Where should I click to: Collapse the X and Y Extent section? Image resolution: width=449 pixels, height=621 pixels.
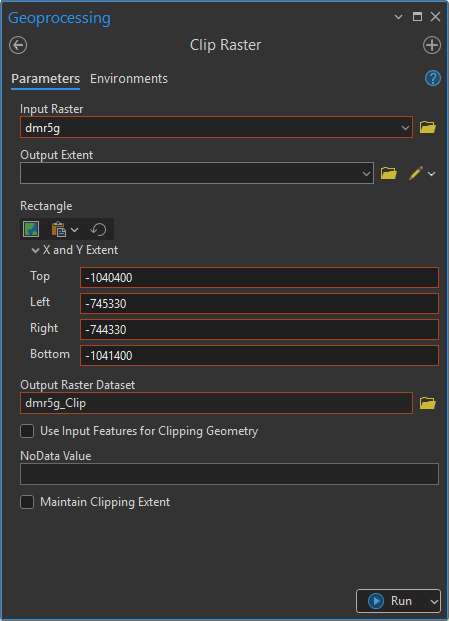pos(35,250)
